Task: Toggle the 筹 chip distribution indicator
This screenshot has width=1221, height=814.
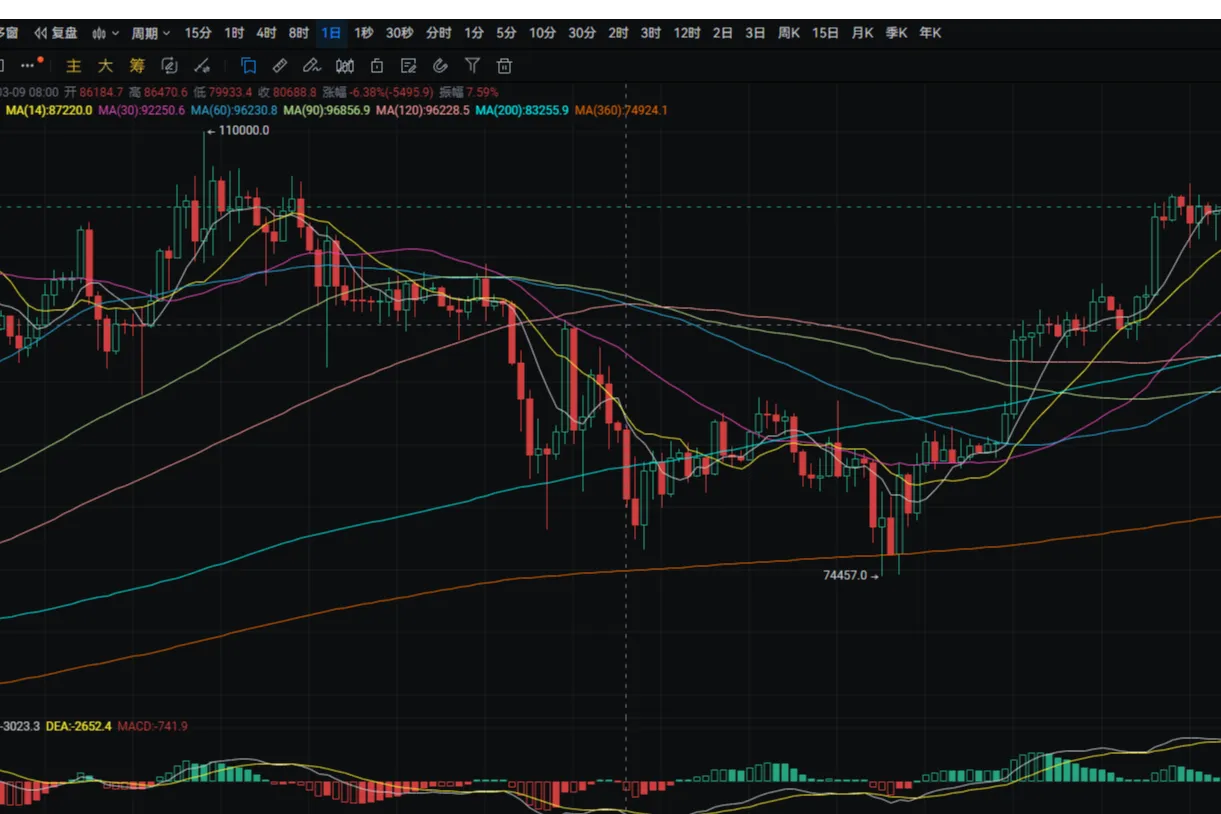Action: point(137,66)
